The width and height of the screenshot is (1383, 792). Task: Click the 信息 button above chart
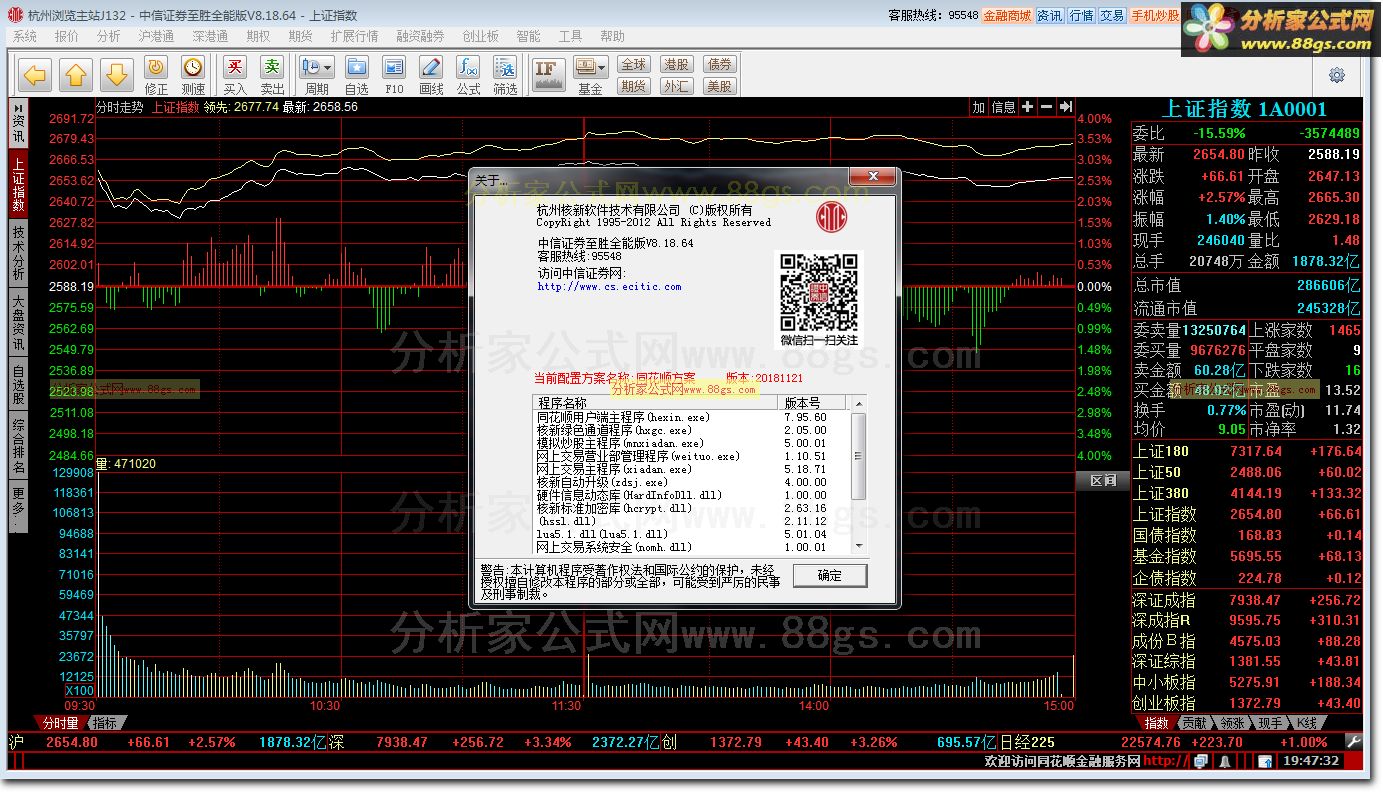tap(1003, 107)
